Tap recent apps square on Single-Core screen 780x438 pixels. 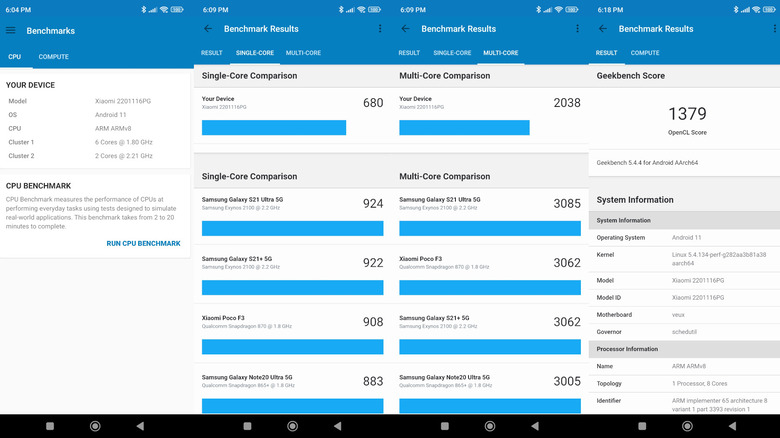click(247, 426)
